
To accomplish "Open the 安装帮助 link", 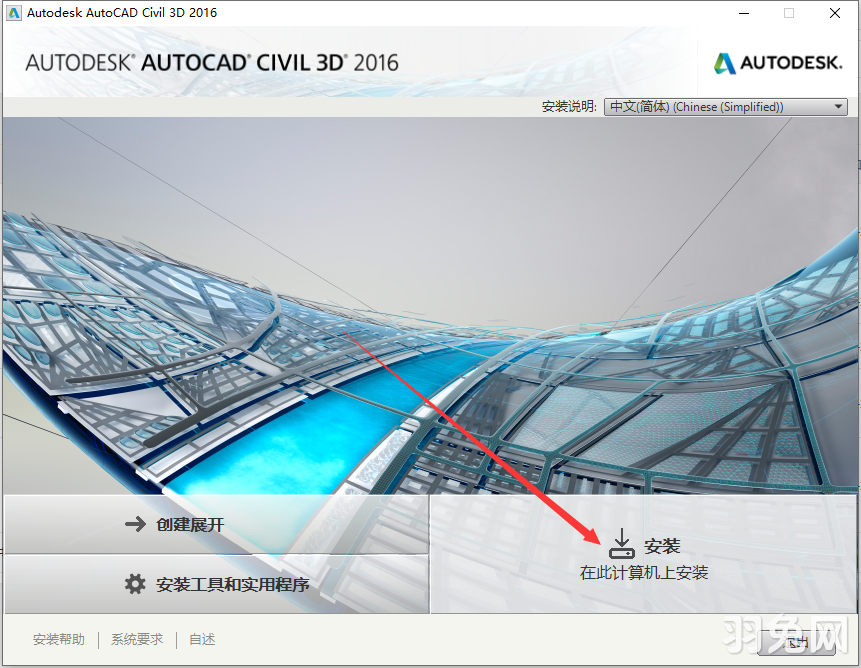I will coord(58,639).
